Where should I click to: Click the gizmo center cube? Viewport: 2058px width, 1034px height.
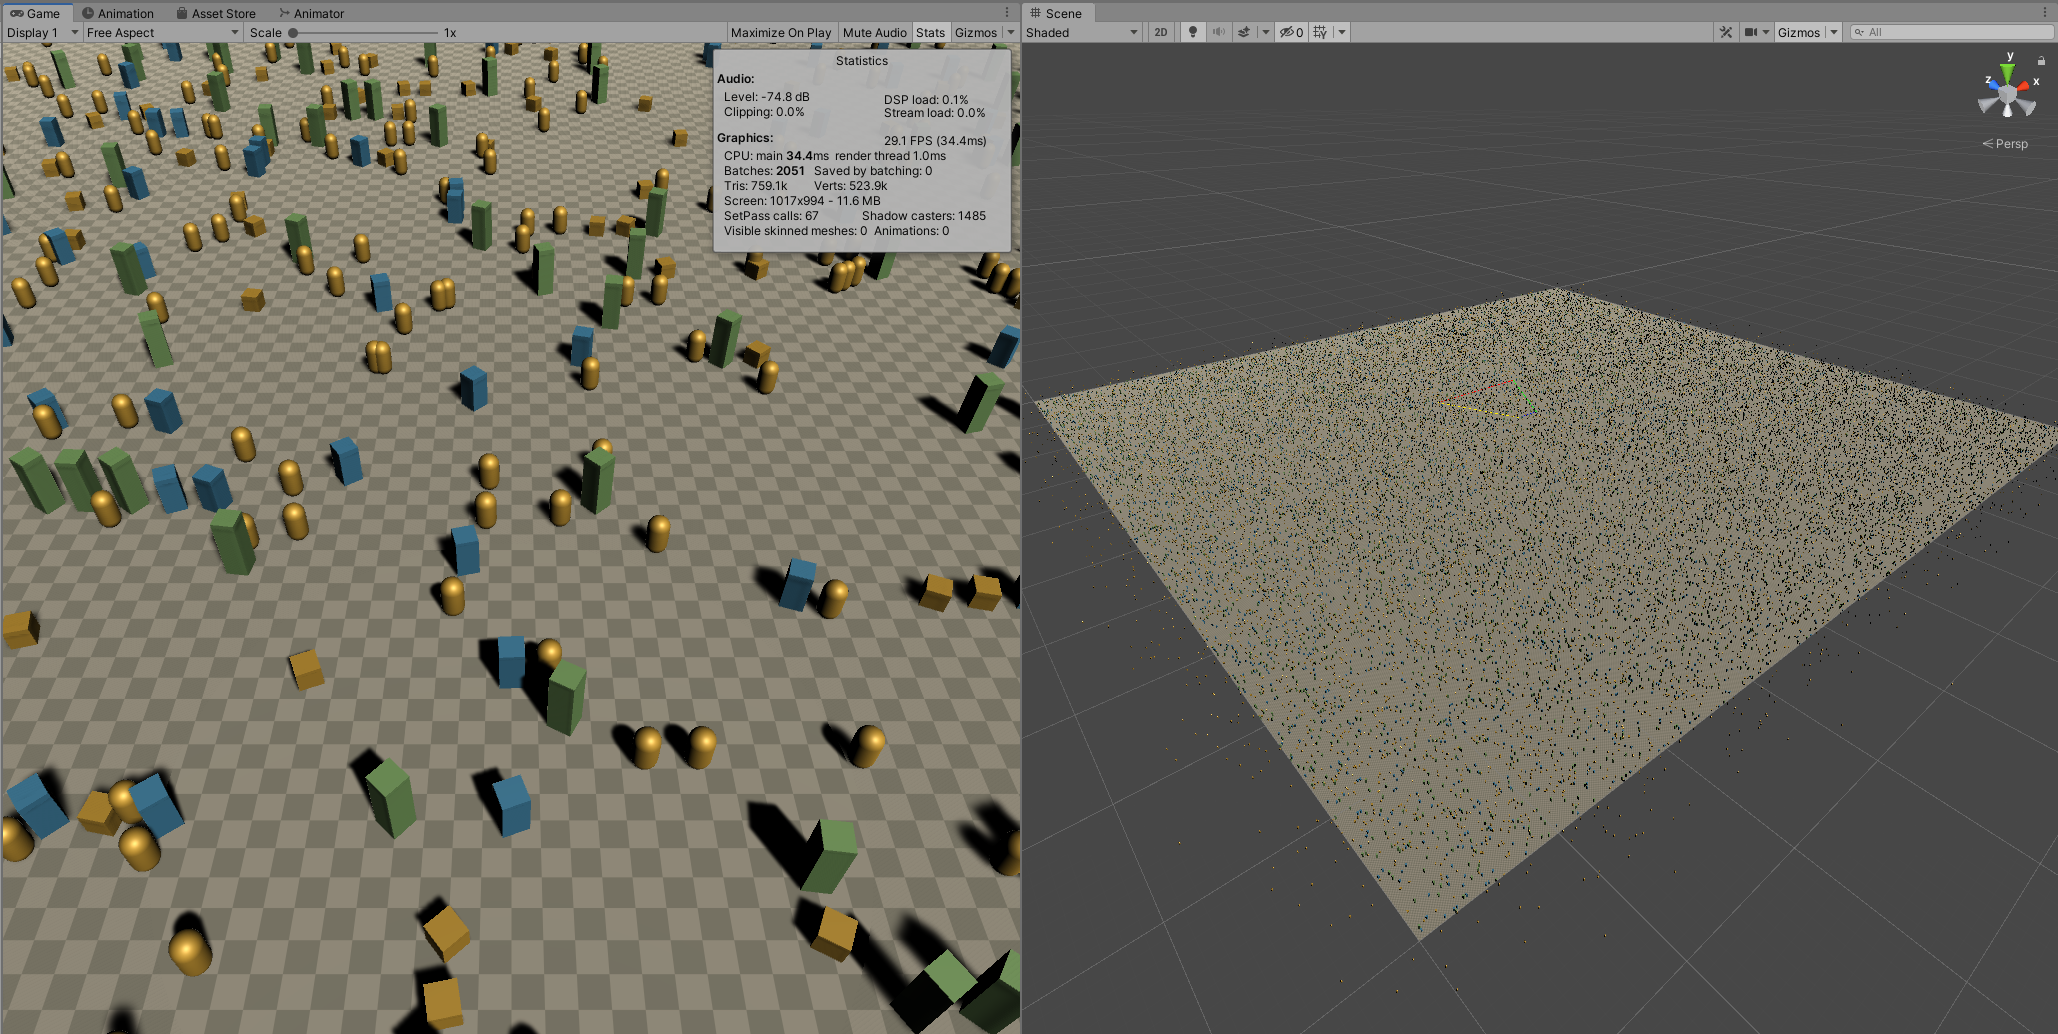point(2008,94)
